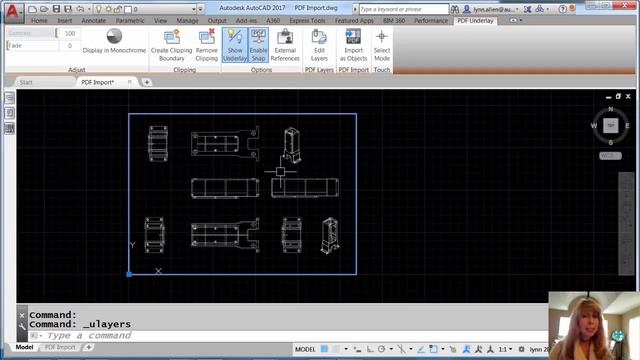Toggle layer lock padlock icon
640x360 pixels.
click(118, 9)
